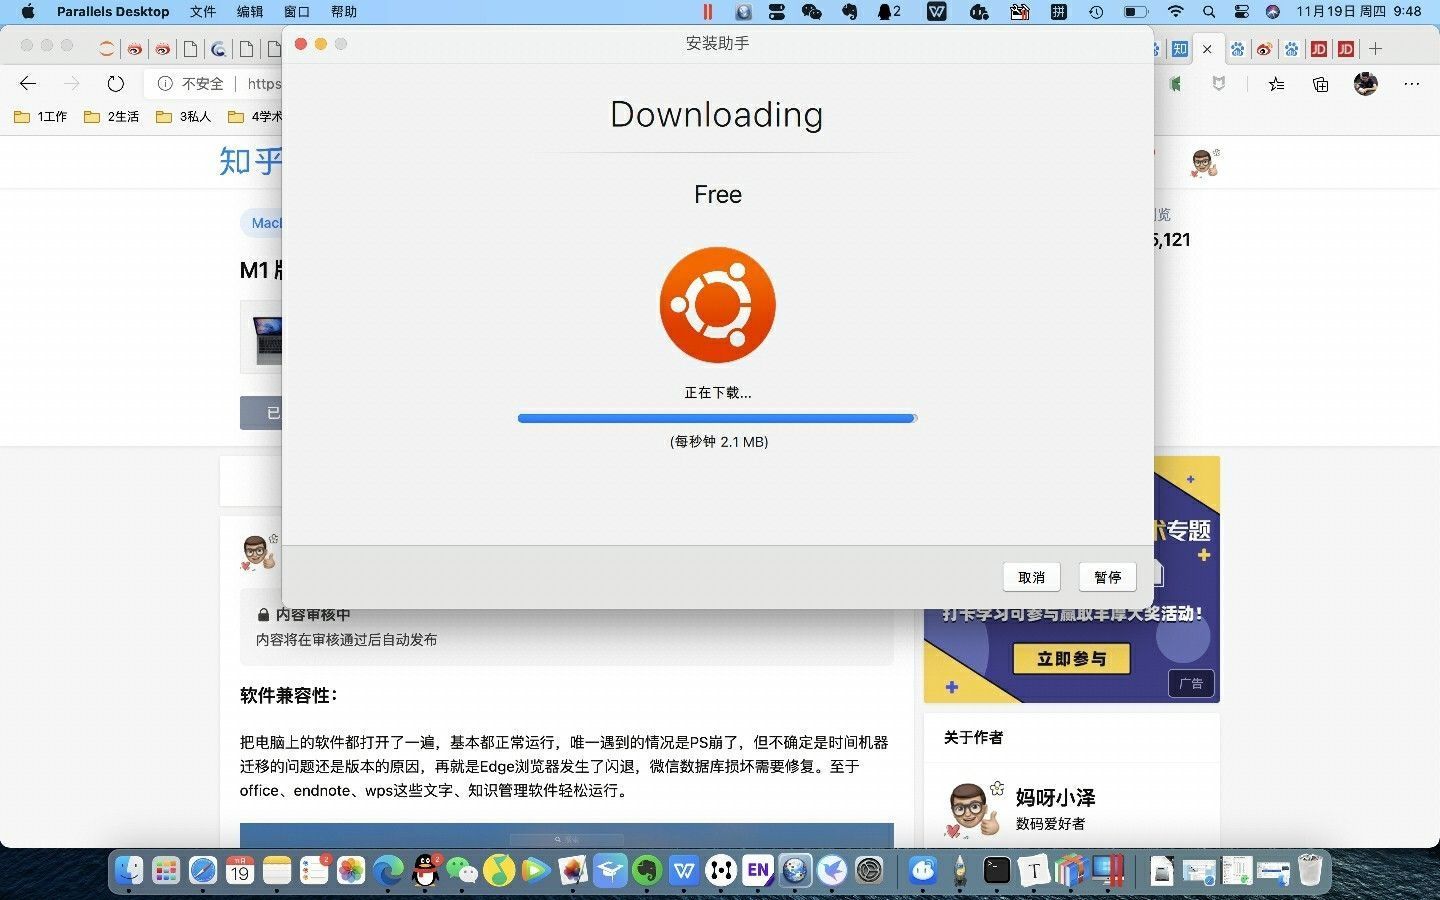Open the 1工作 bookmarks folder
Image resolution: width=1440 pixels, height=900 pixels.
coord(41,117)
